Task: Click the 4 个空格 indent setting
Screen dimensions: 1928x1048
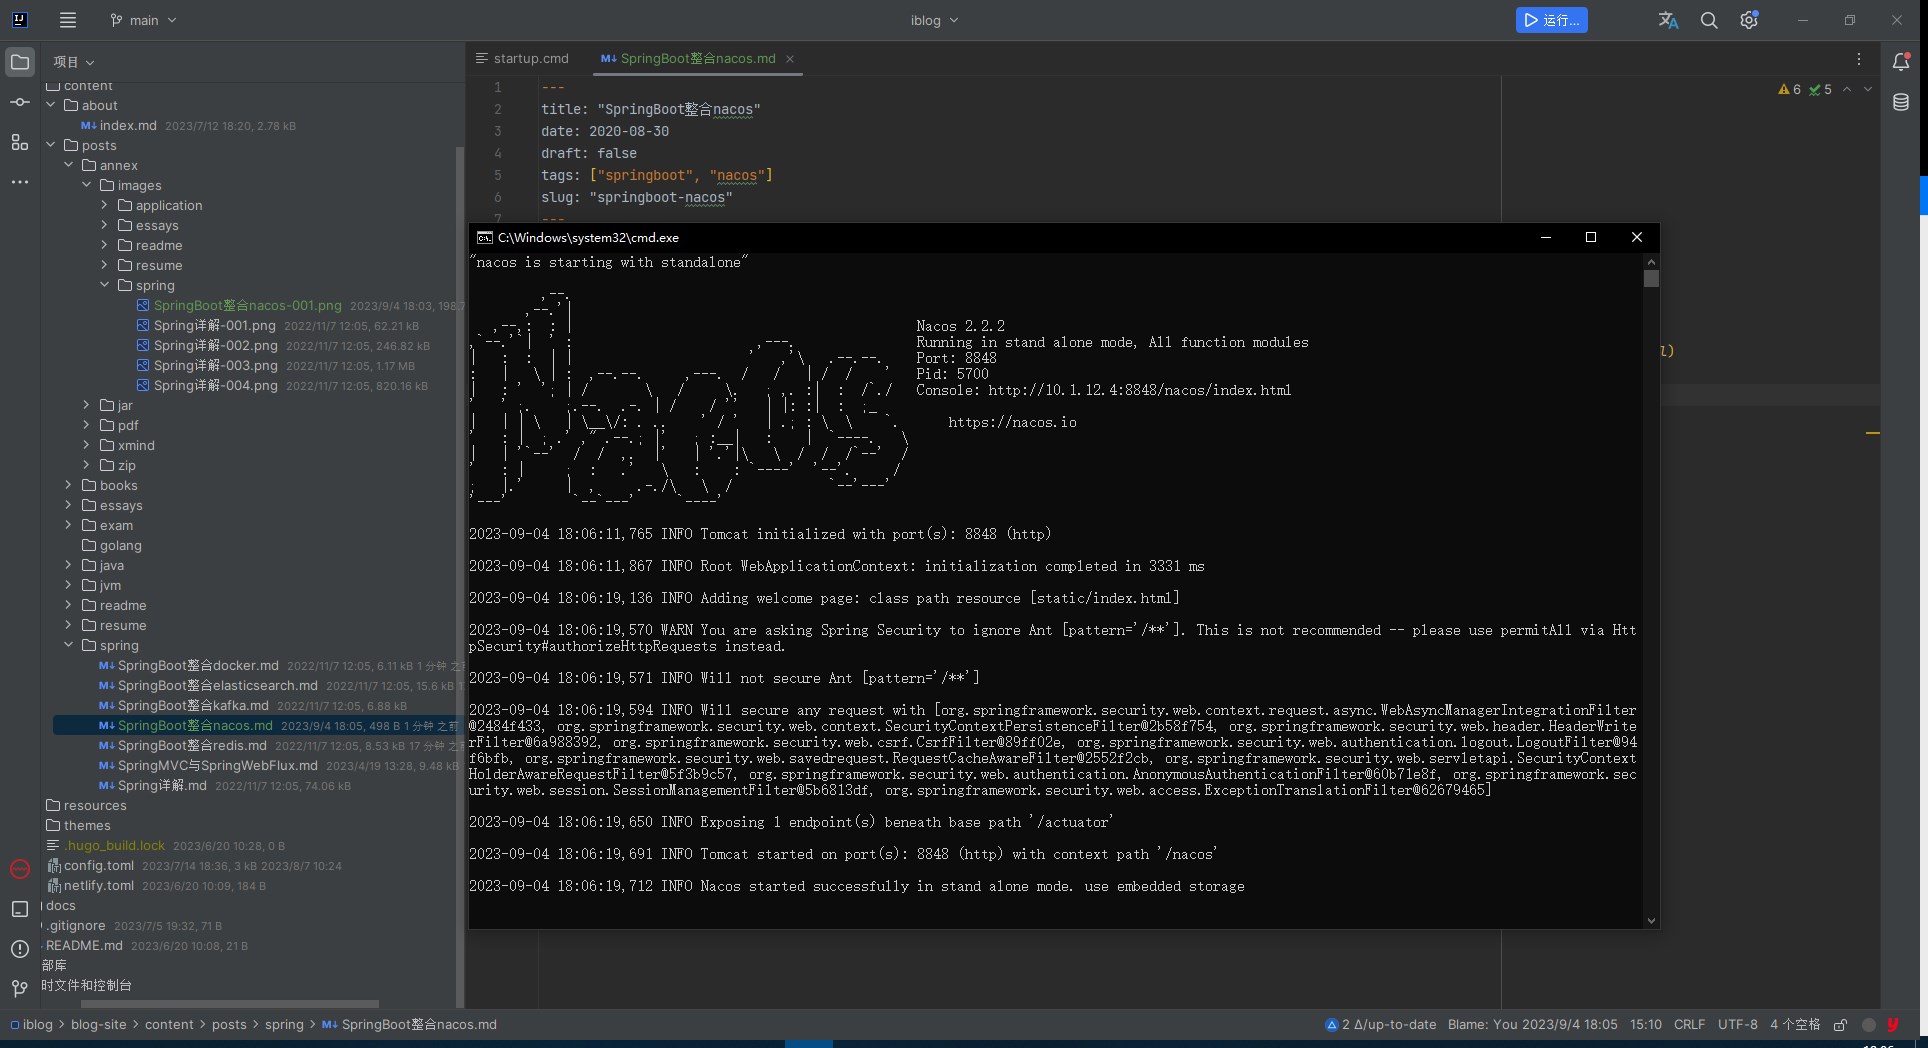Action: pos(1795,1025)
